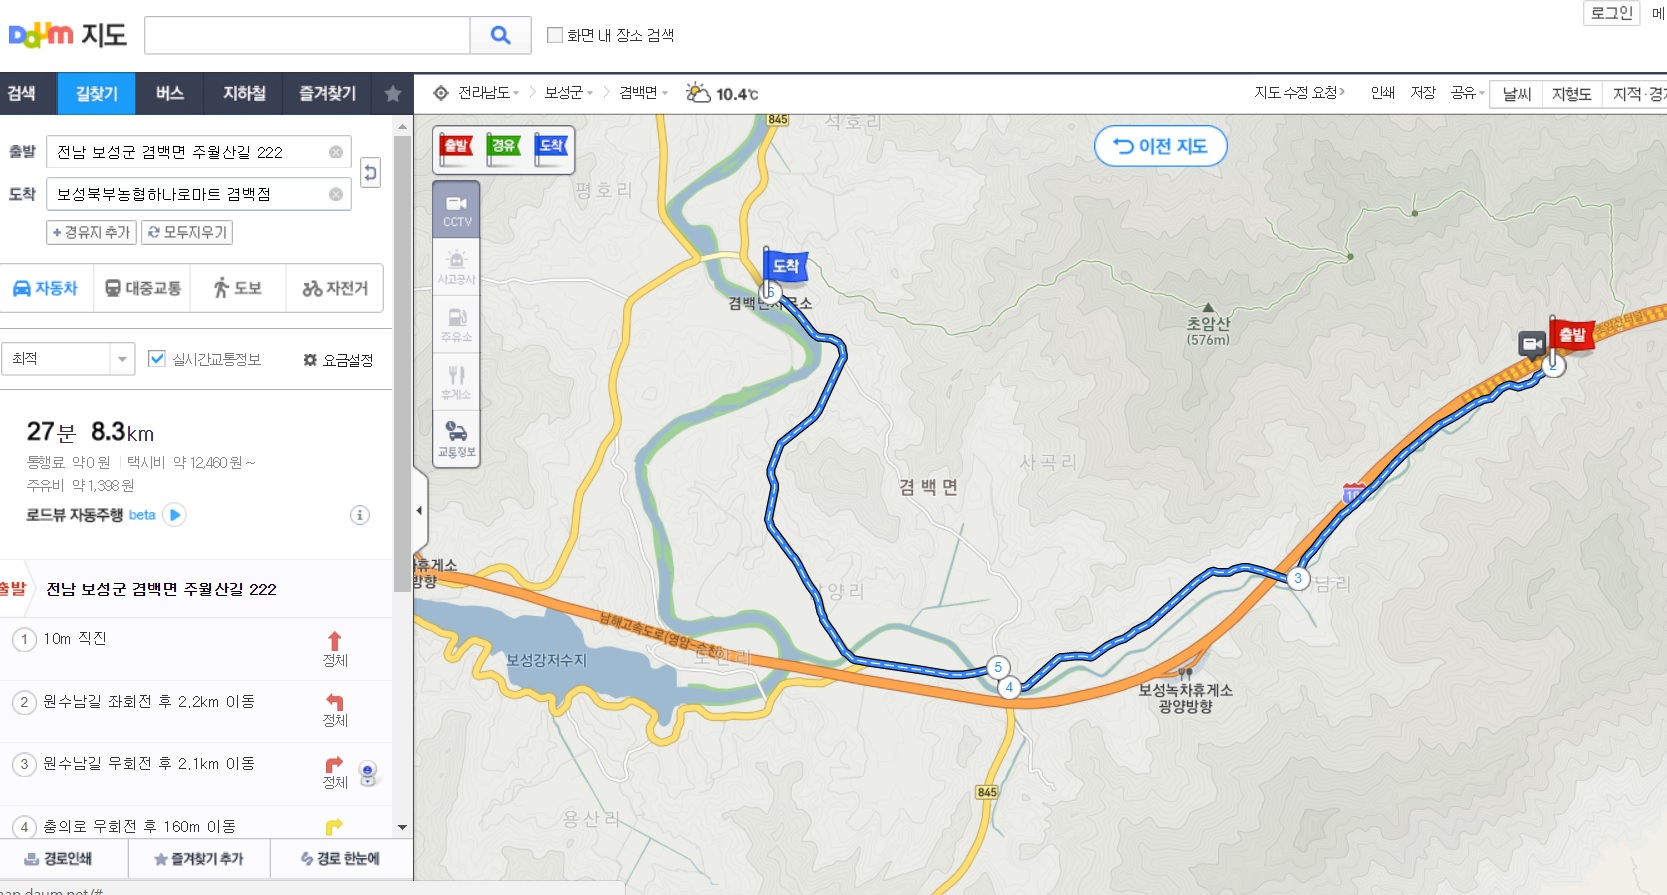Screen dimensions: 1667x895
Task: Clear the departure address field
Action: (336, 152)
